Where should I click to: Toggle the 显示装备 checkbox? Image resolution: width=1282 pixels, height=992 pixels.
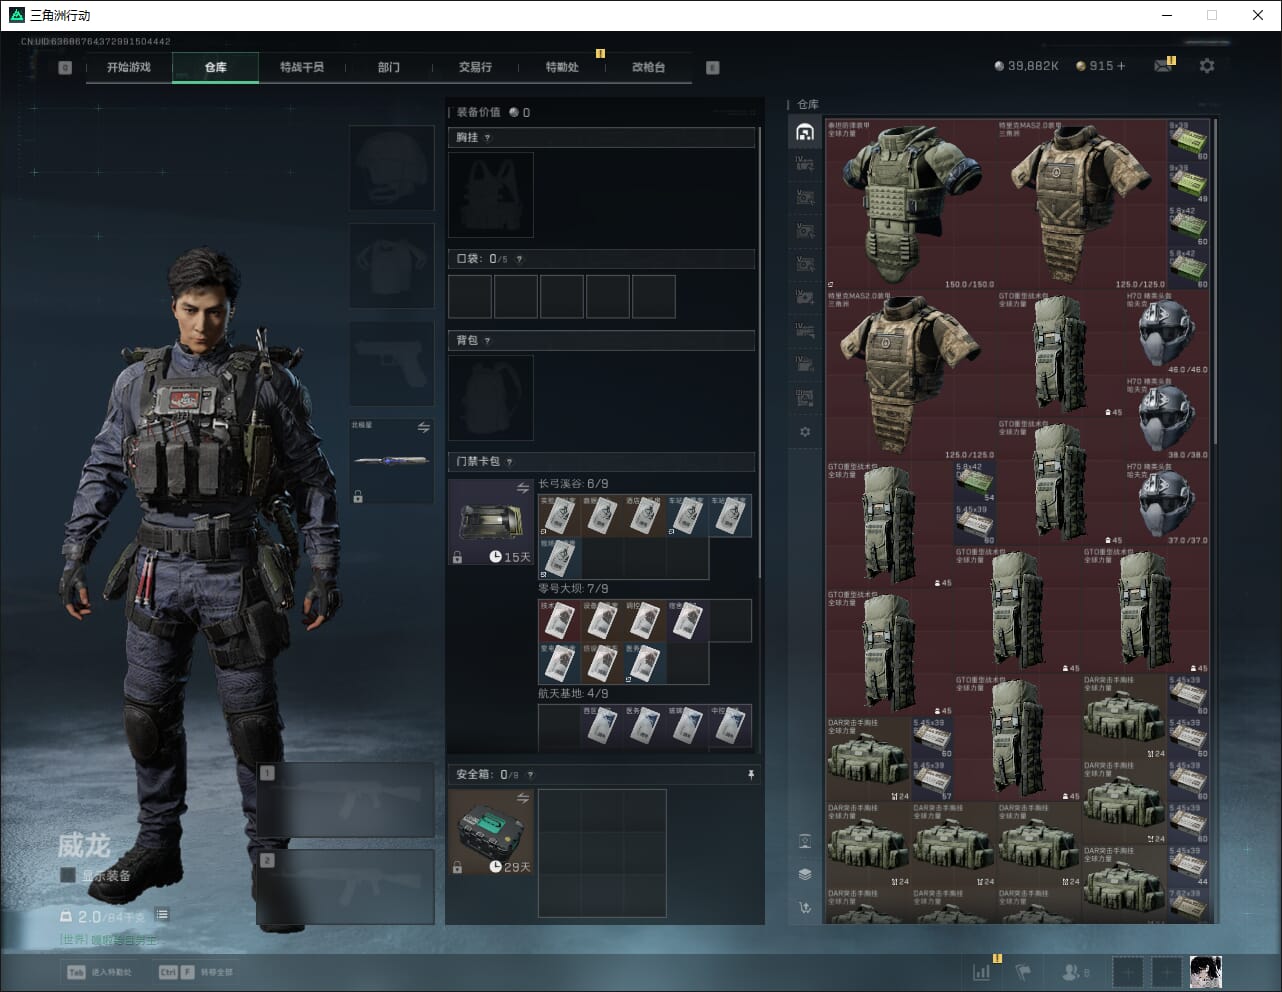click(x=68, y=875)
